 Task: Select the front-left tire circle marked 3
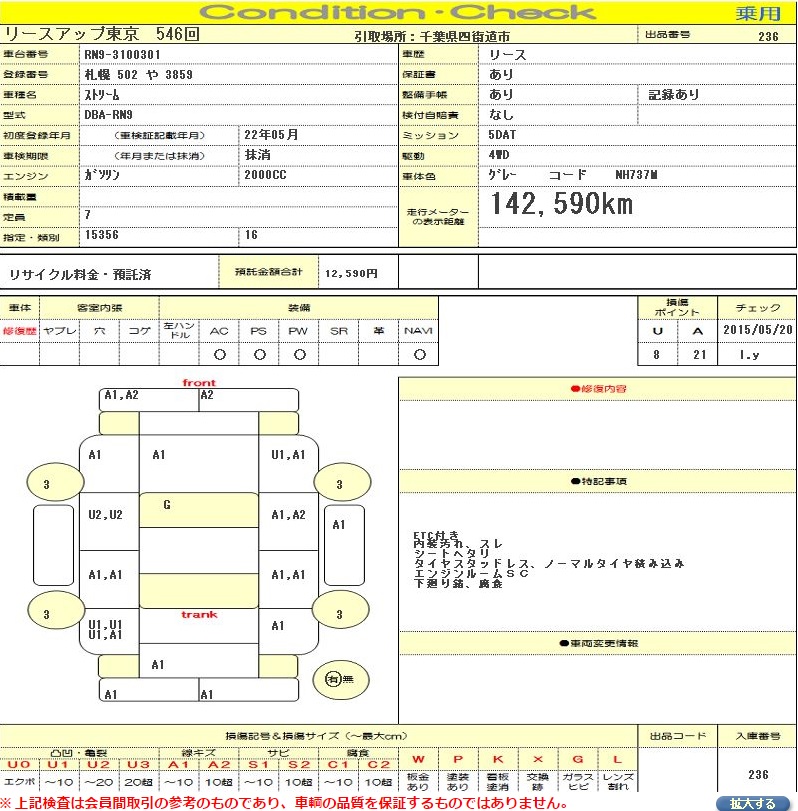(46, 484)
